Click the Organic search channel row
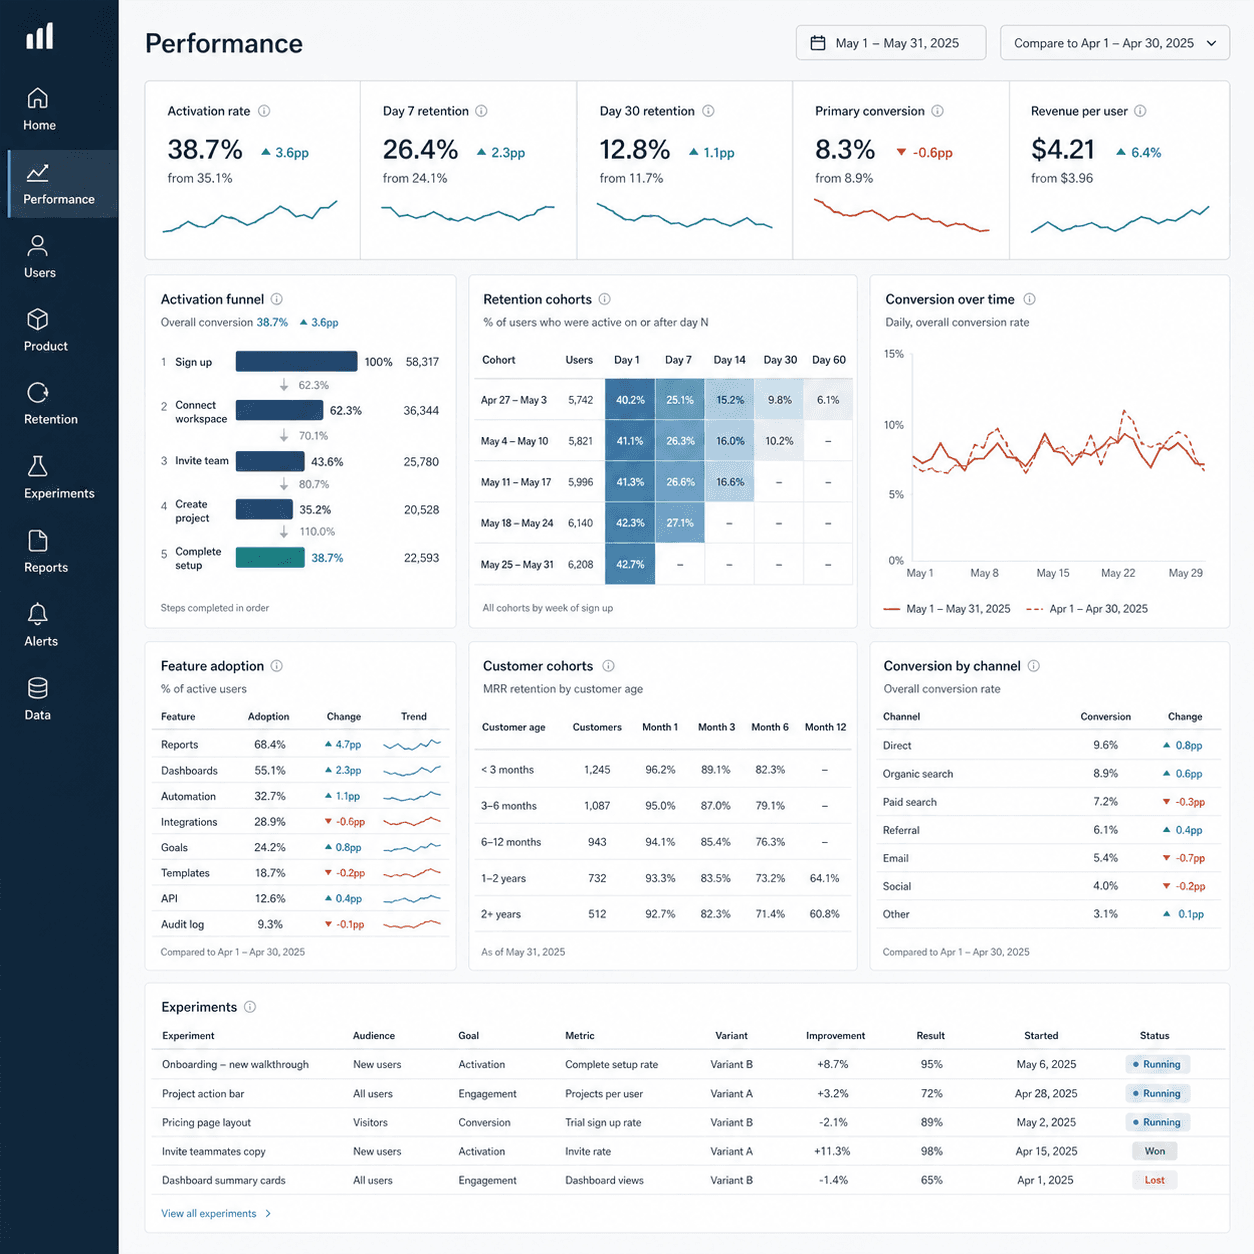The width and height of the screenshot is (1254, 1254). click(1047, 774)
